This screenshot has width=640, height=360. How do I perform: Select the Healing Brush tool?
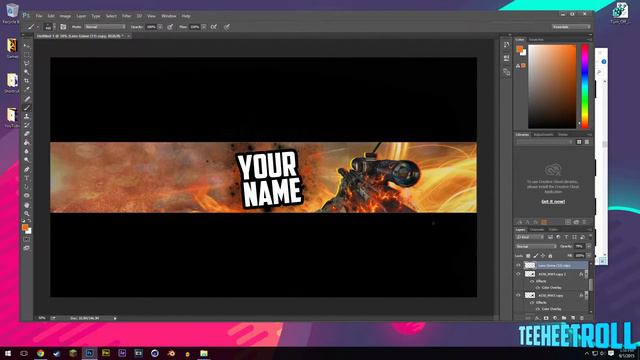tap(27, 99)
